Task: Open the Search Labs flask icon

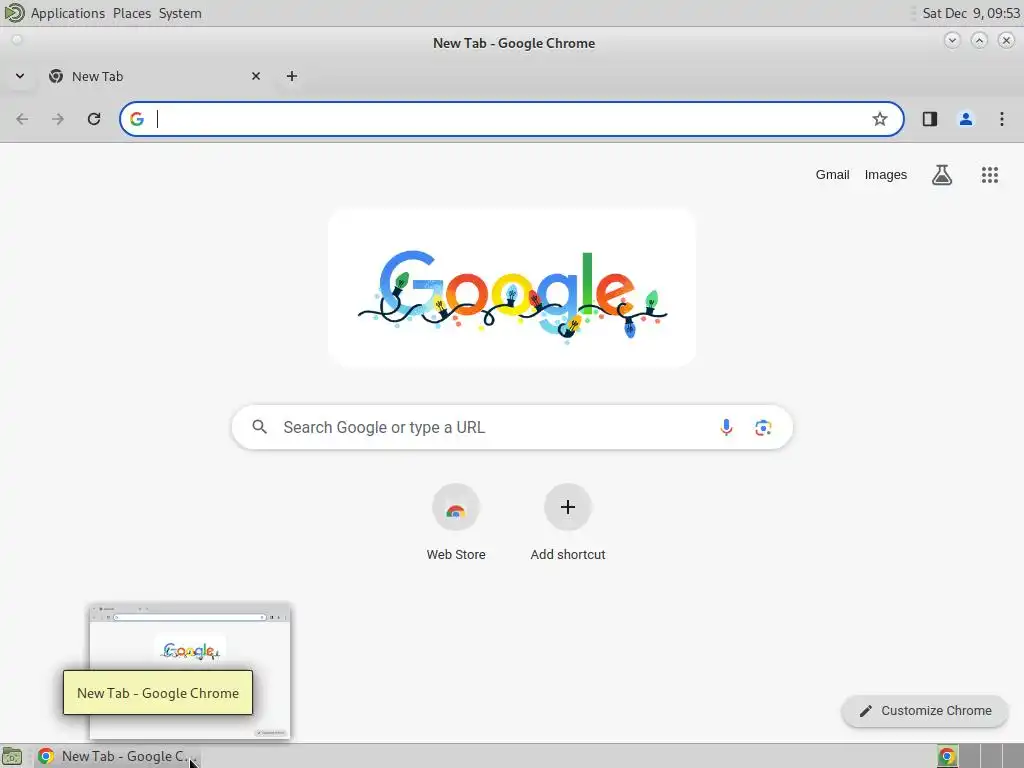Action: [942, 174]
